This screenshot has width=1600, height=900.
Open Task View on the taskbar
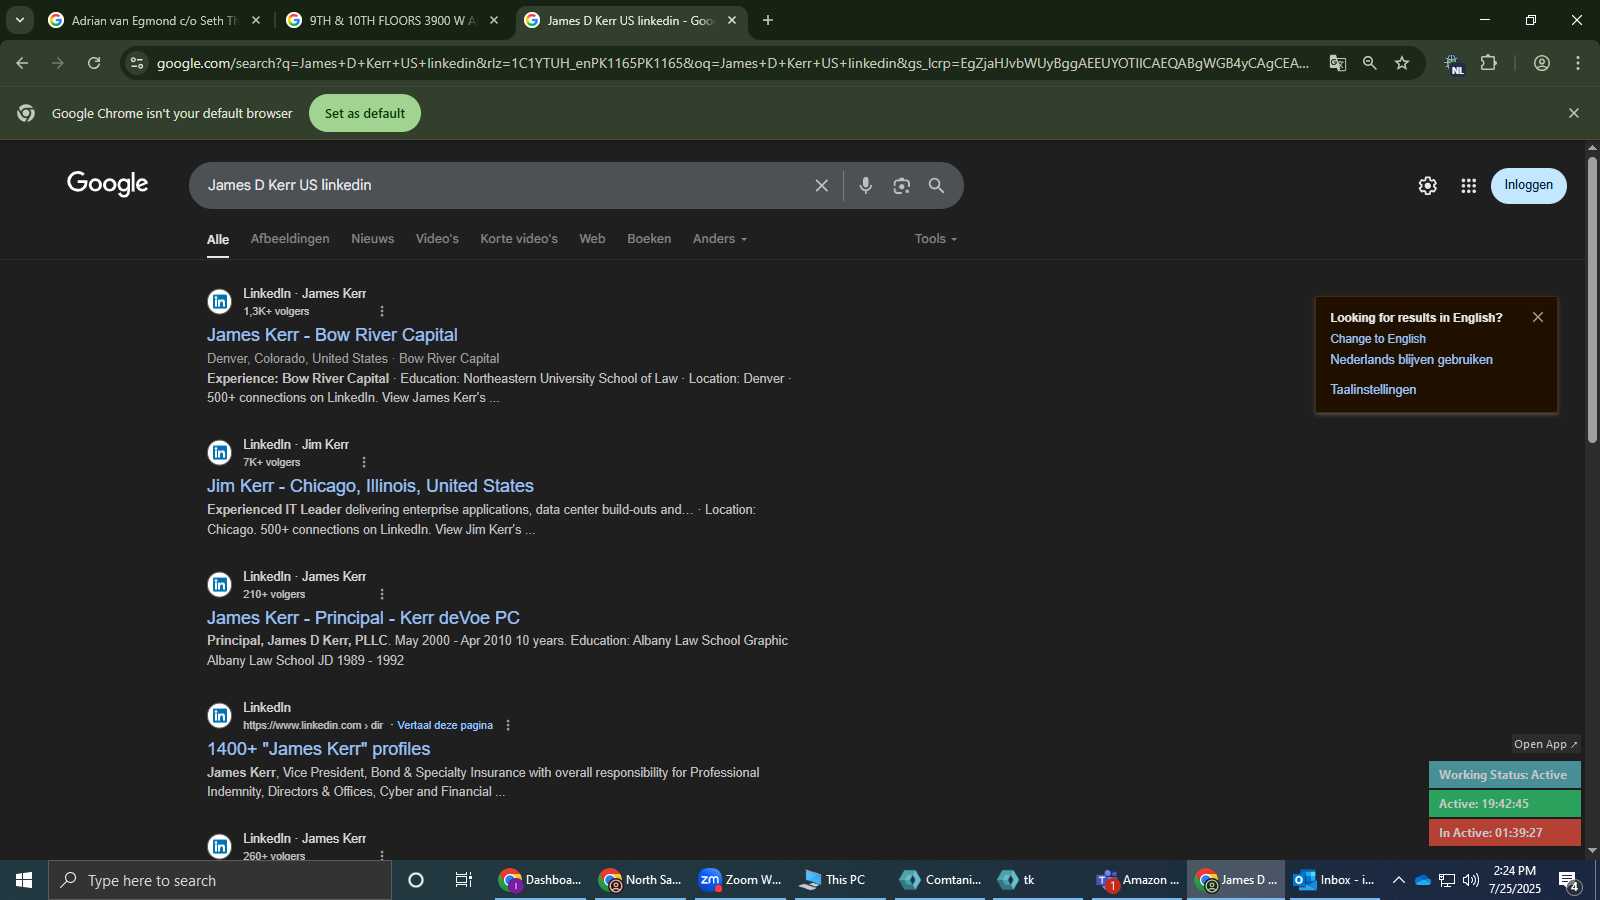(x=463, y=880)
